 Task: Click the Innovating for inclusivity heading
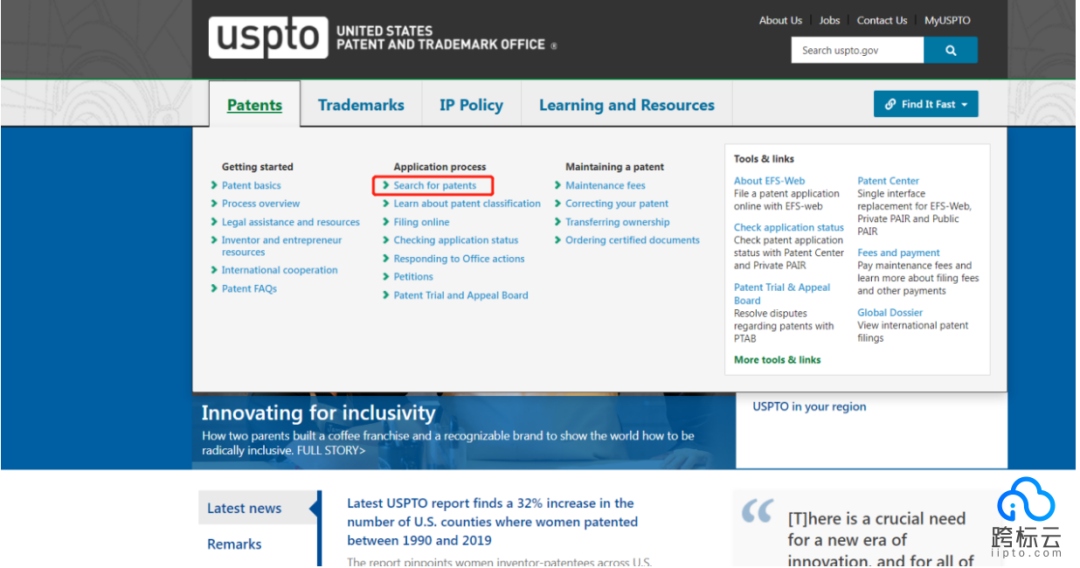click(x=318, y=412)
